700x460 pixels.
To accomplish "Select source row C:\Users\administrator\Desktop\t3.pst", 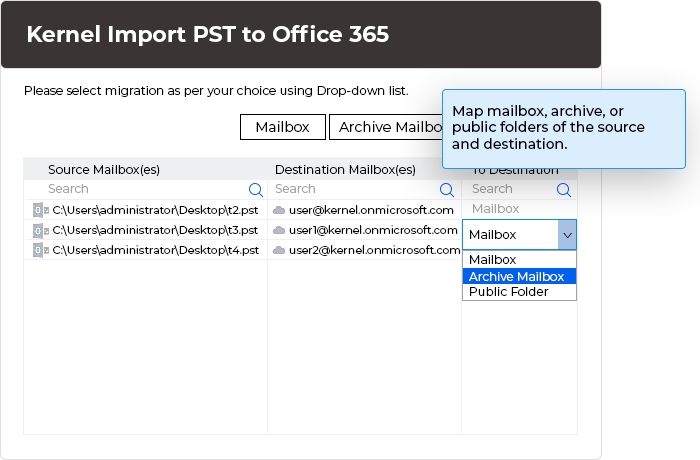I will tap(146, 230).
